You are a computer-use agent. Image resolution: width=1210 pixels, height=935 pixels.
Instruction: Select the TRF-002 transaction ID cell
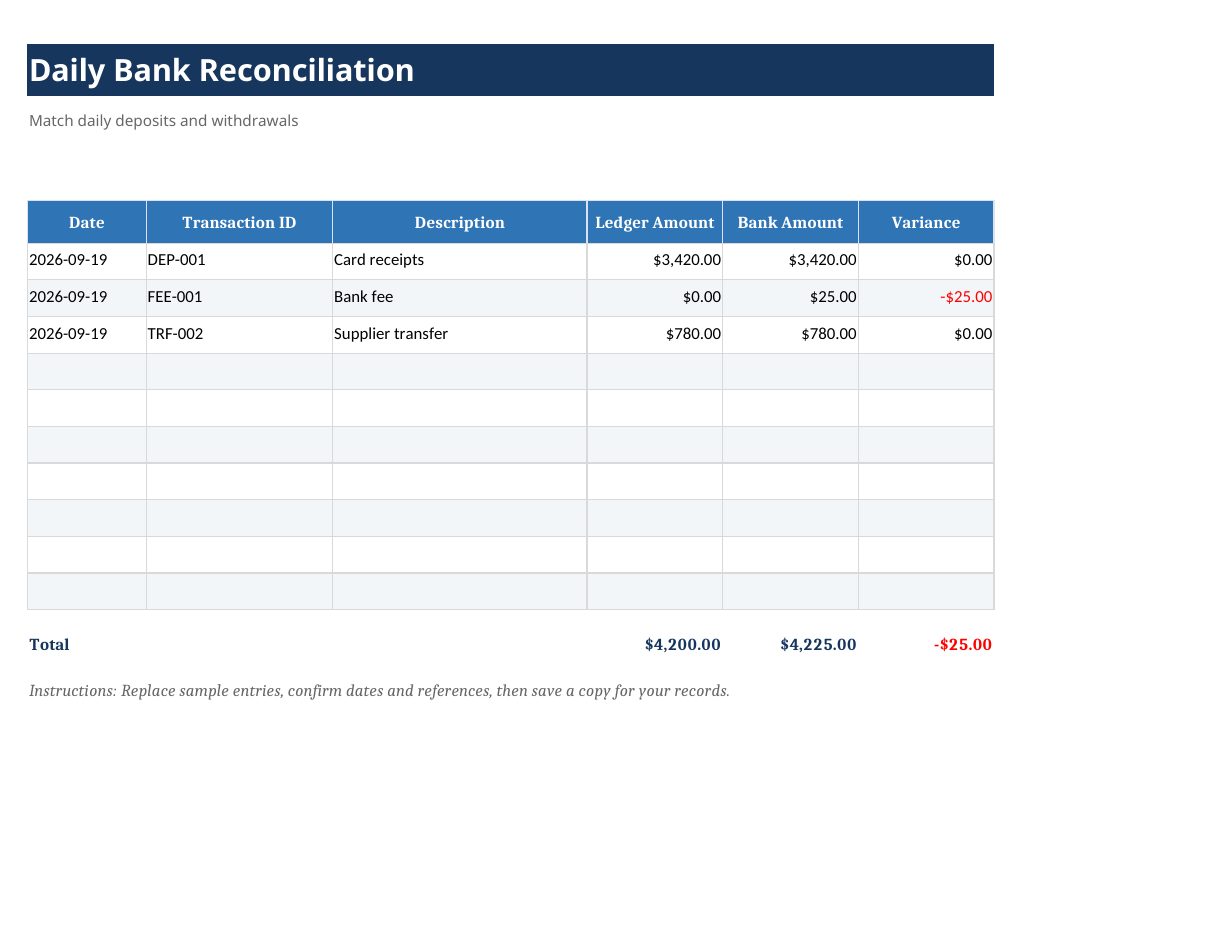tap(239, 334)
